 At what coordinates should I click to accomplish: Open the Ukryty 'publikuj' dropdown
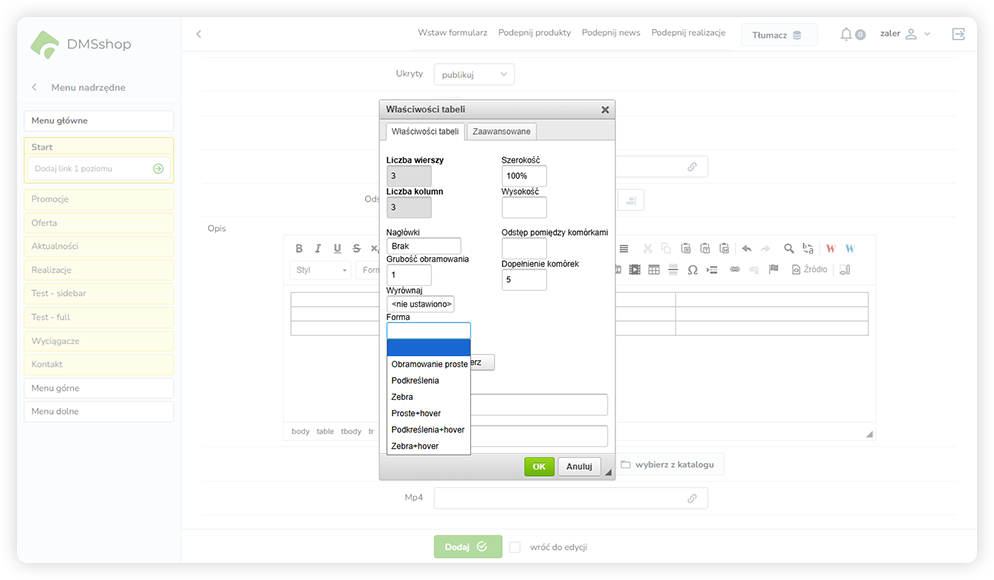coord(473,74)
